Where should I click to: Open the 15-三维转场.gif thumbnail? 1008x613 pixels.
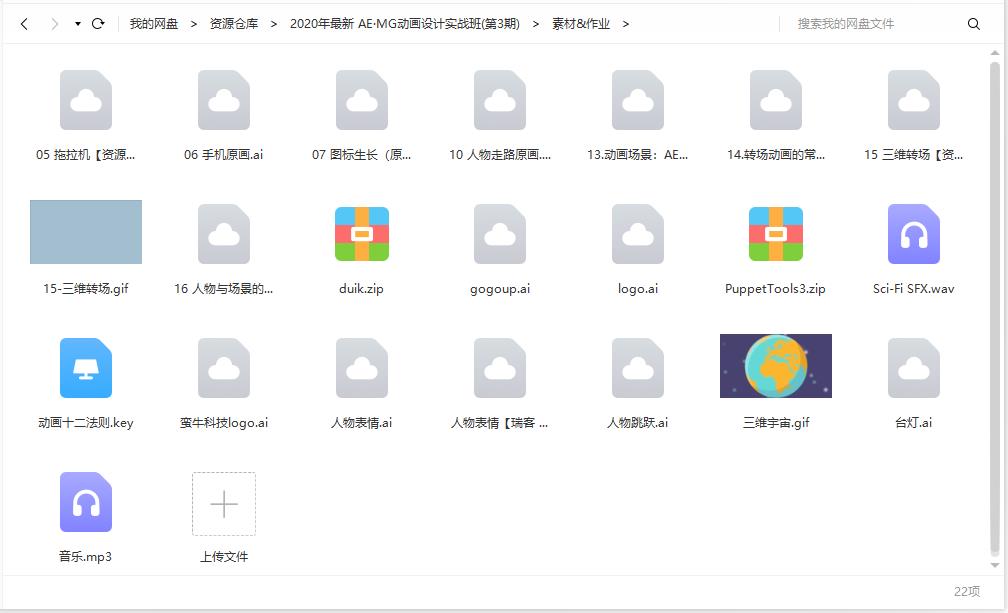click(x=86, y=232)
